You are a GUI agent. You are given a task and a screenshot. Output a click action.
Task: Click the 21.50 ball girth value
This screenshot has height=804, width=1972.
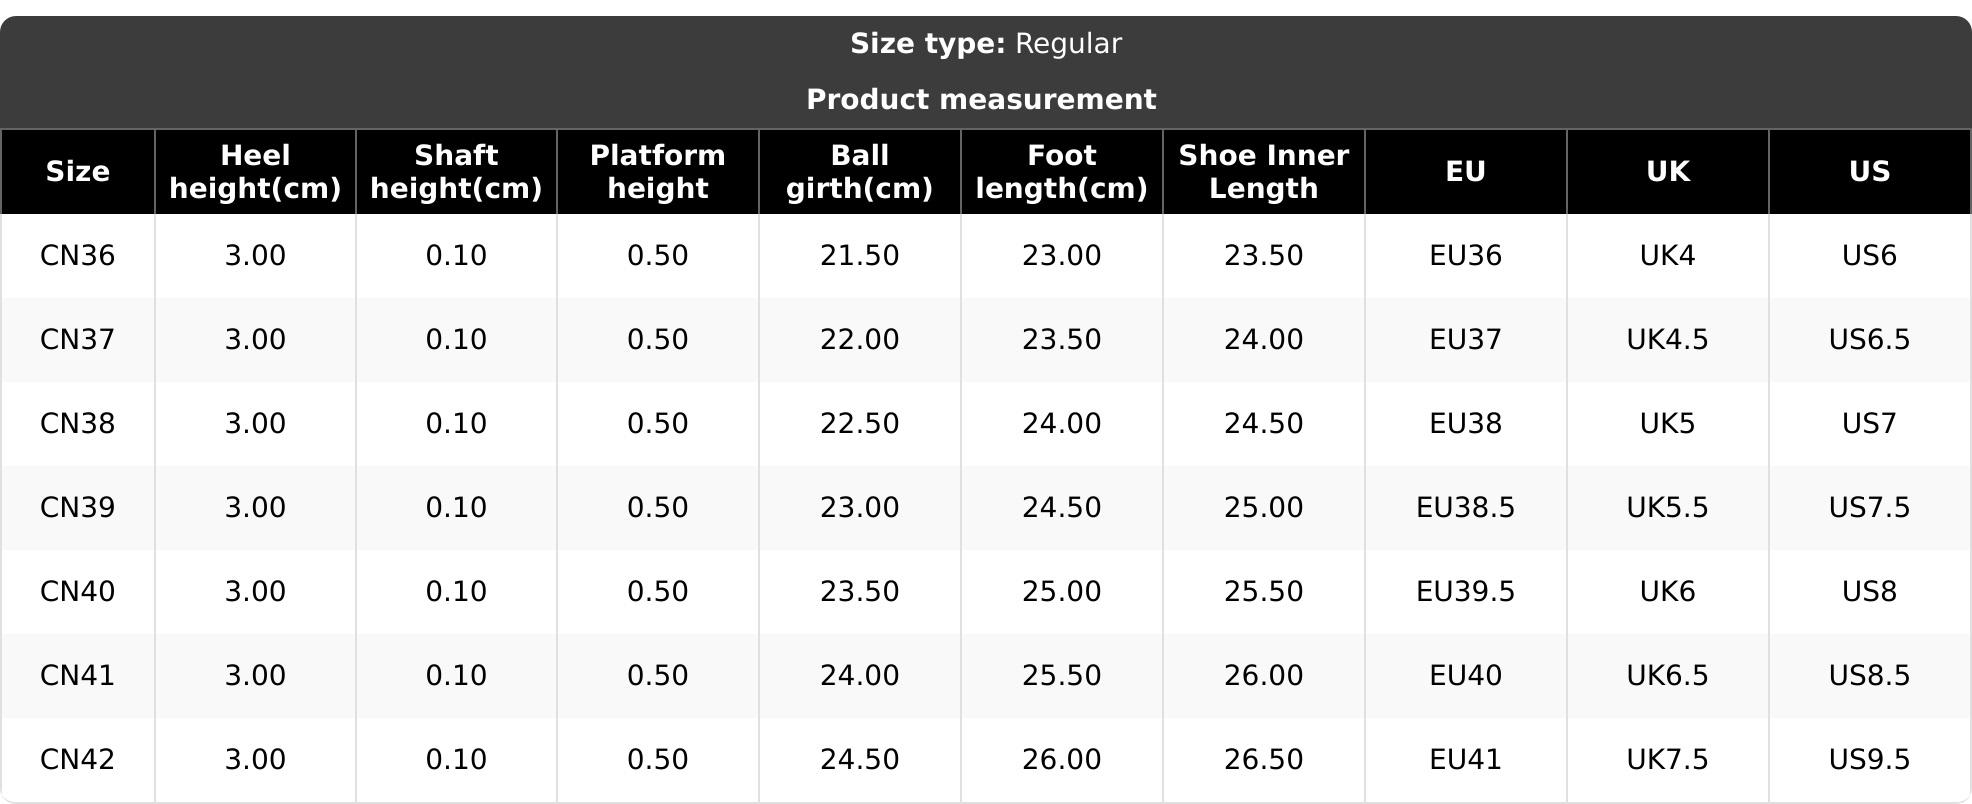[x=859, y=256]
